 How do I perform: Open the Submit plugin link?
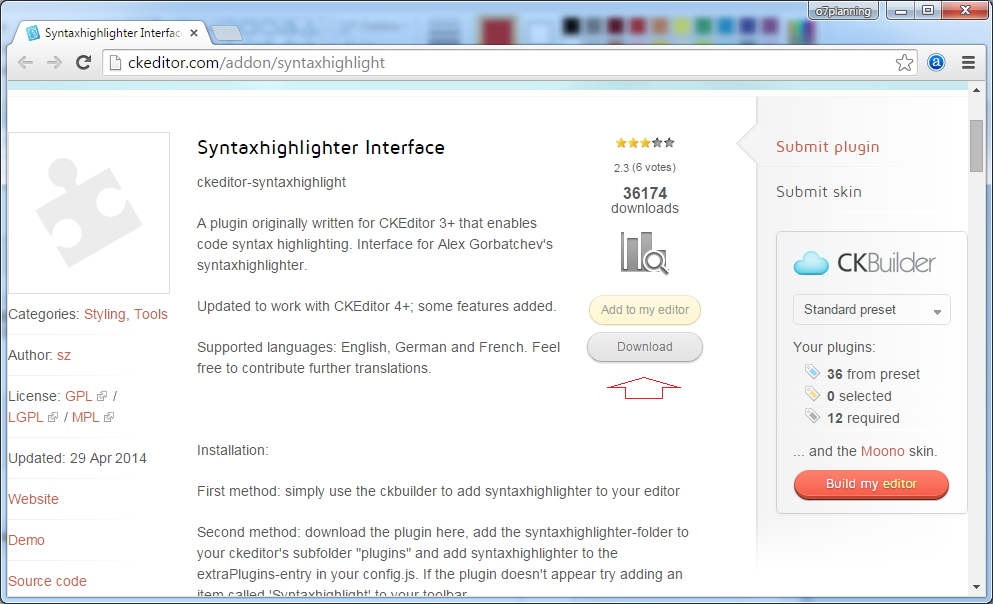pos(827,147)
